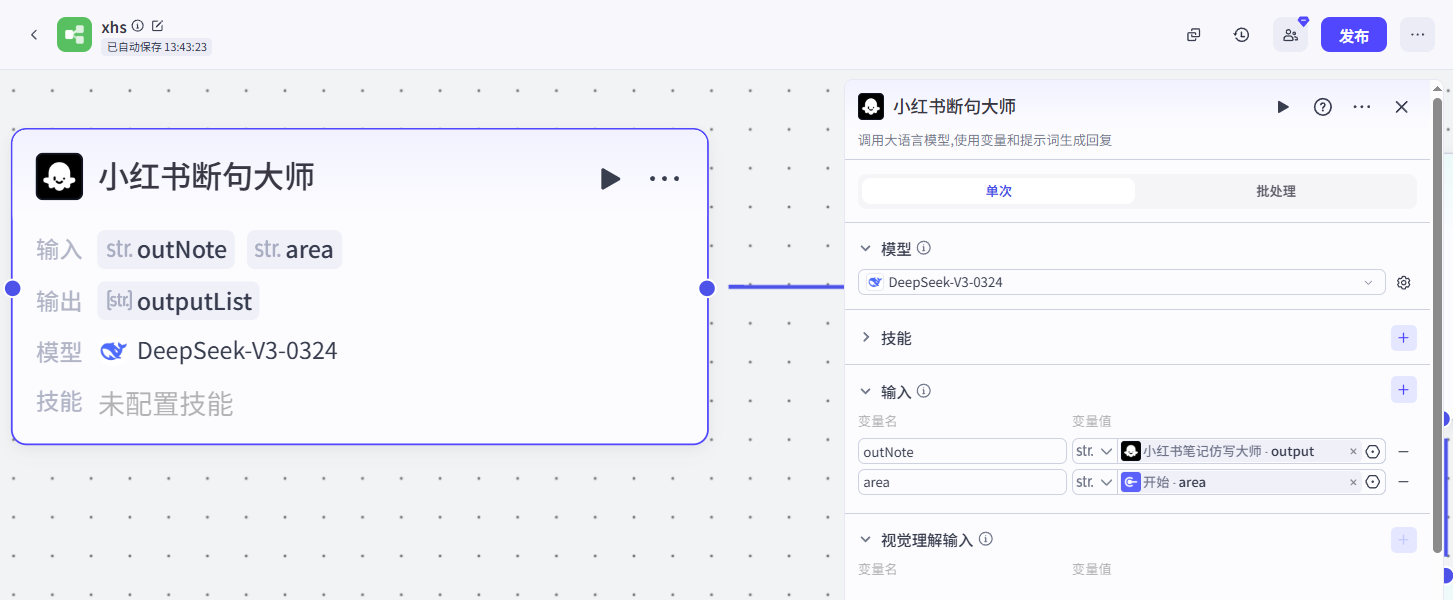This screenshot has width=1453, height=600.
Task: Open the duplicate workflow icon in header
Action: (1193, 35)
